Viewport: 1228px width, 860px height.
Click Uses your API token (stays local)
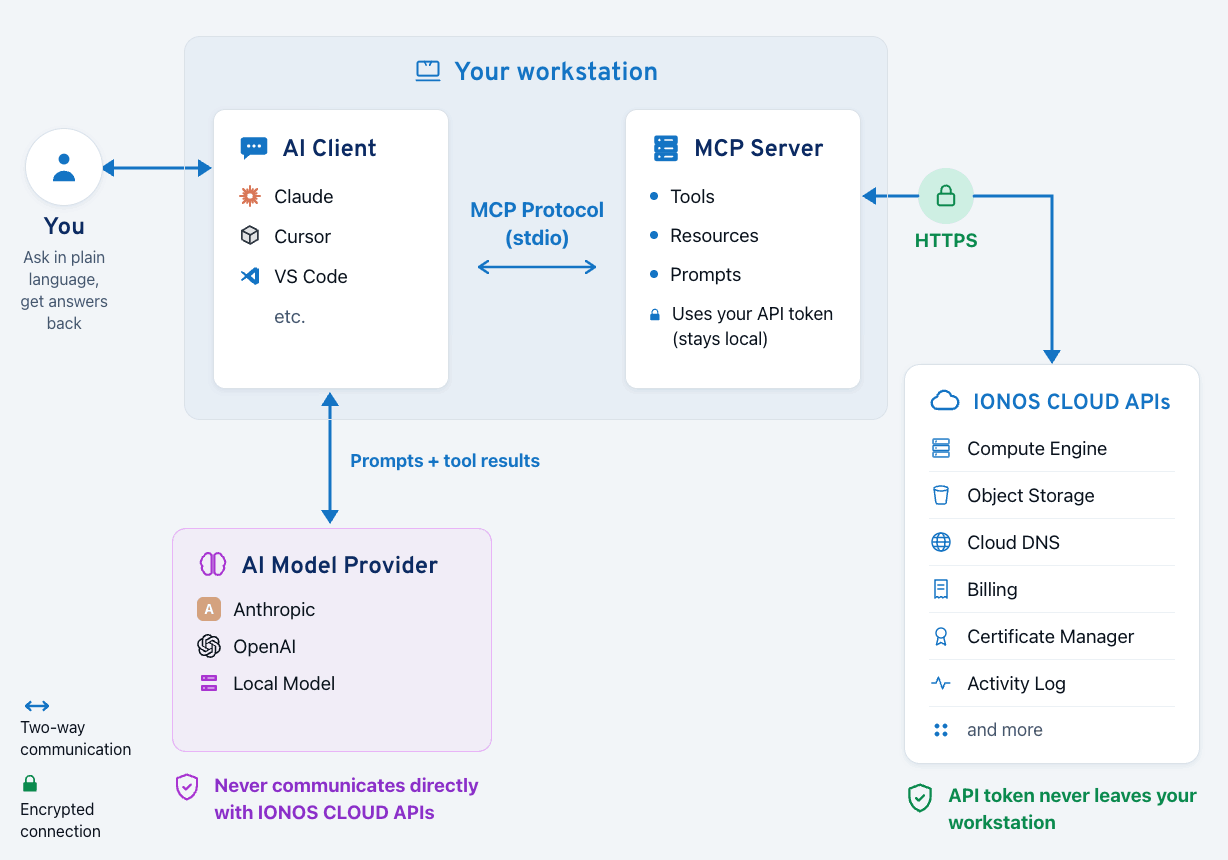point(752,327)
